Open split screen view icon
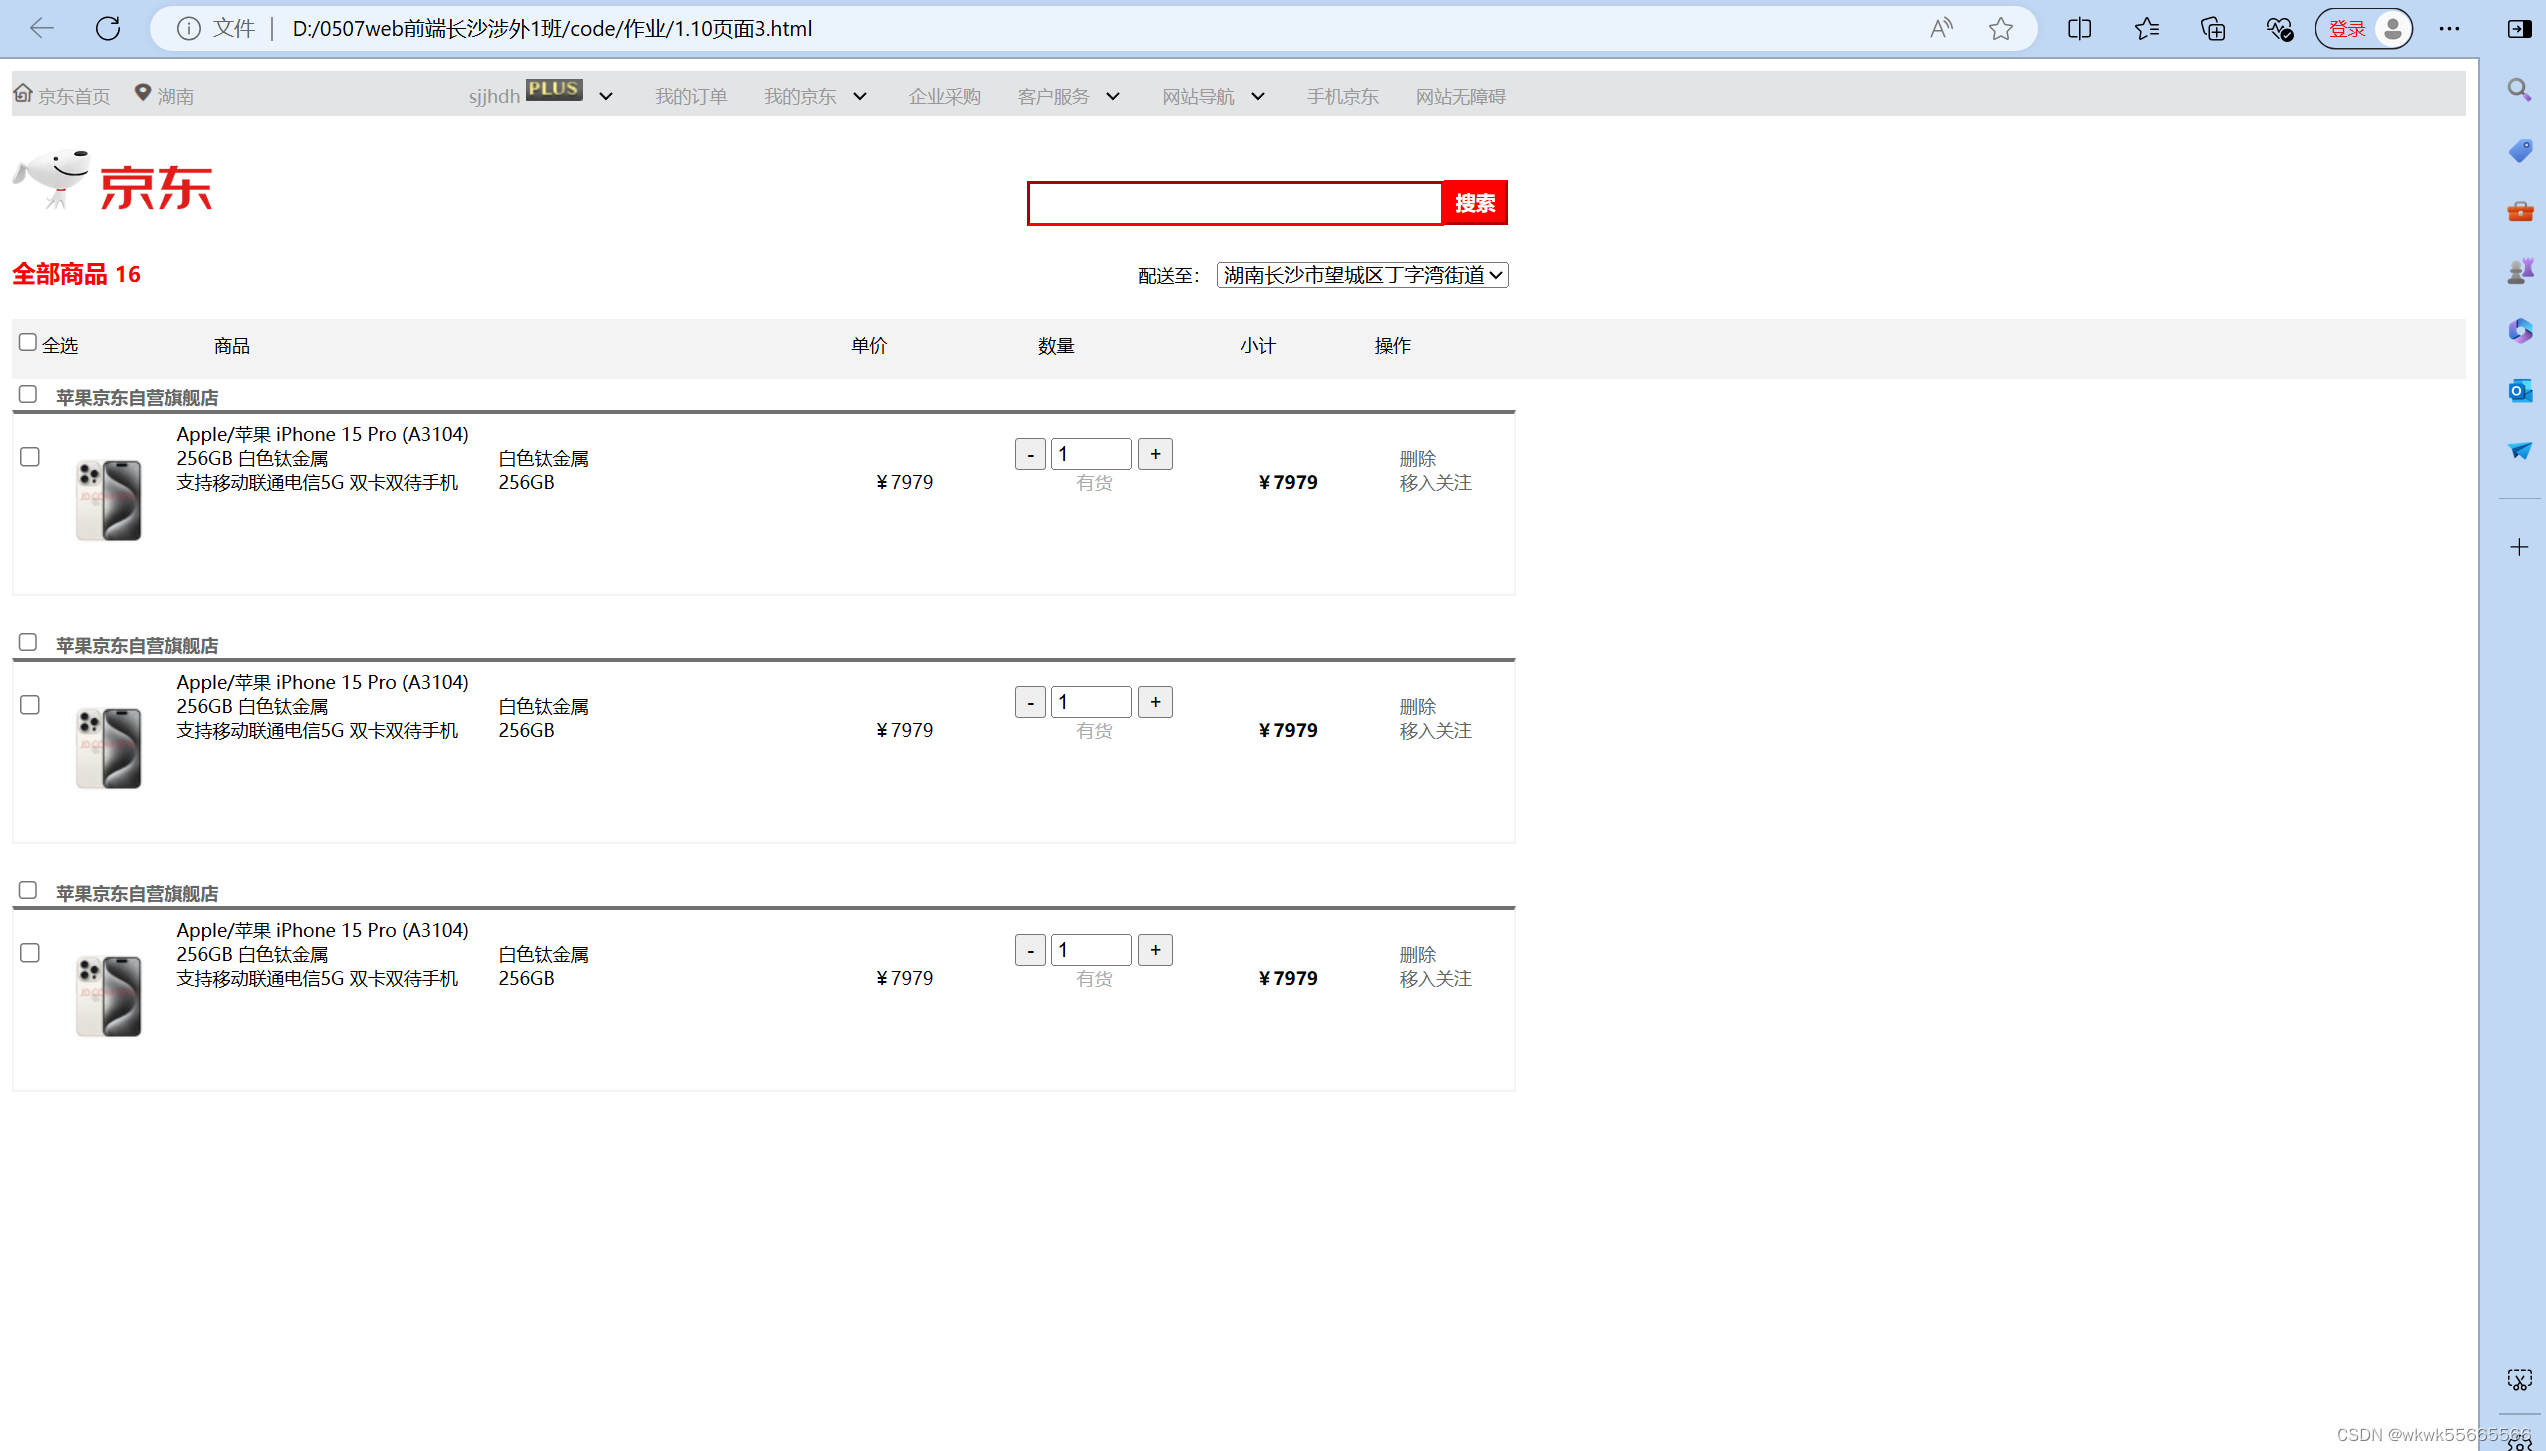Screen dimensions: 2546x1451 click(2079, 28)
